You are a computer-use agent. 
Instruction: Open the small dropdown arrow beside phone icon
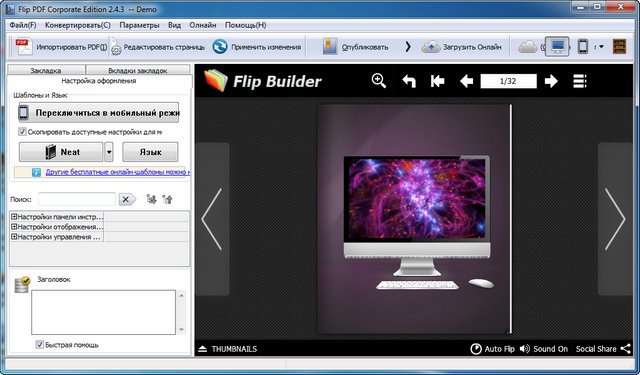[601, 47]
